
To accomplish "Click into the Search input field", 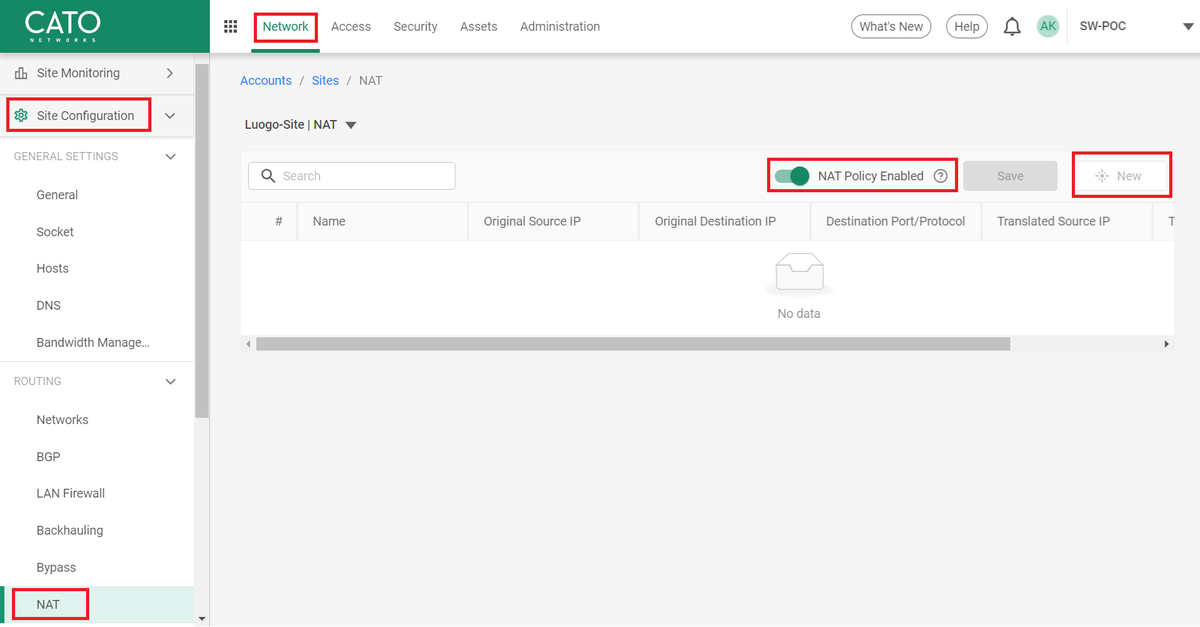I will [352, 176].
